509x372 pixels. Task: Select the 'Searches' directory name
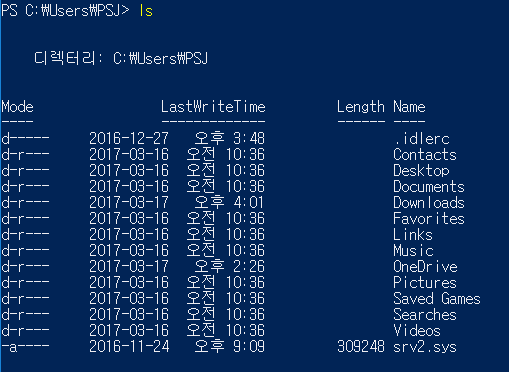[x=425, y=315]
